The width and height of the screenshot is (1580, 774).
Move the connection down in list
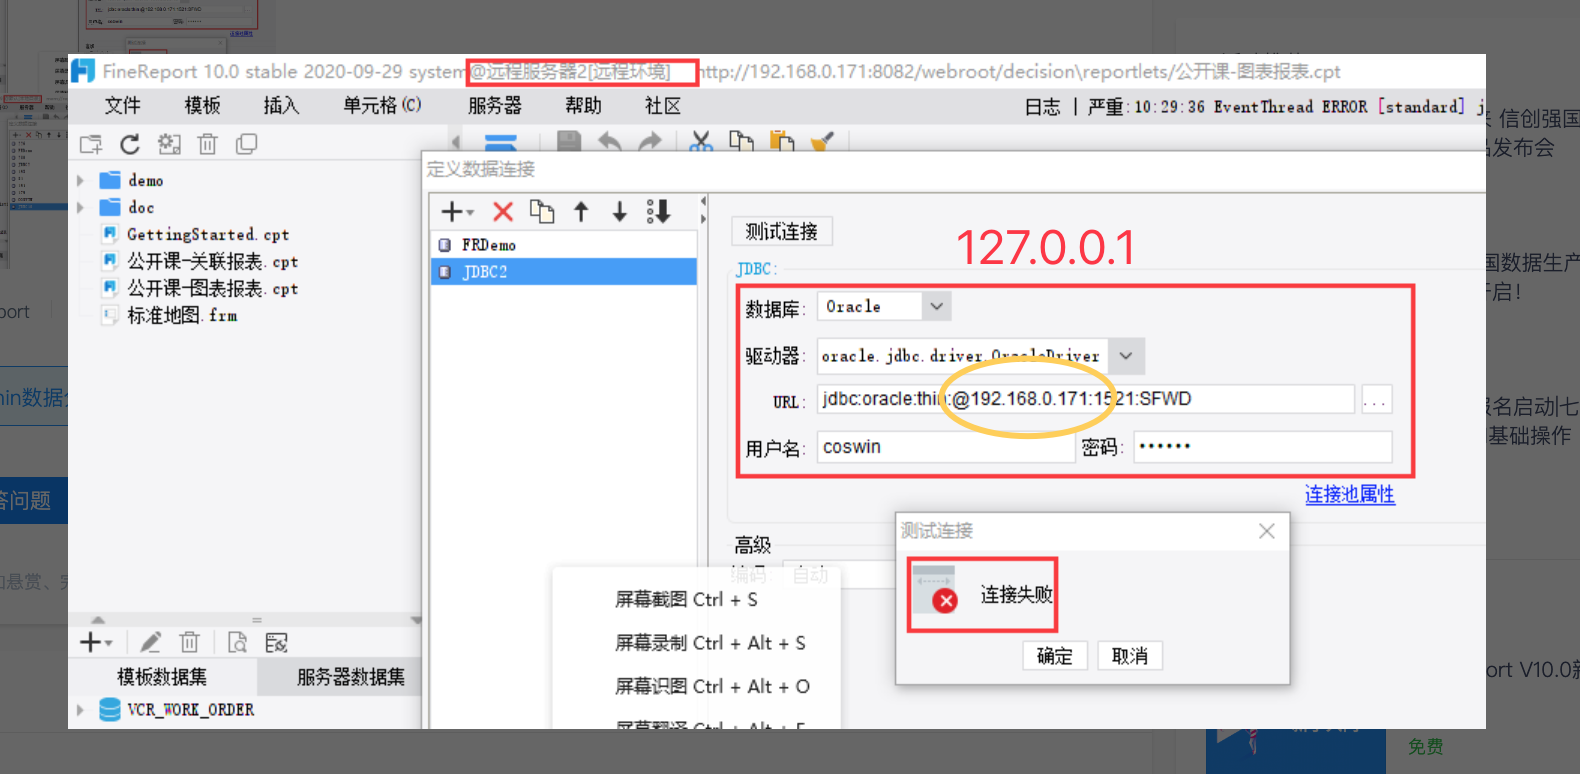(620, 212)
